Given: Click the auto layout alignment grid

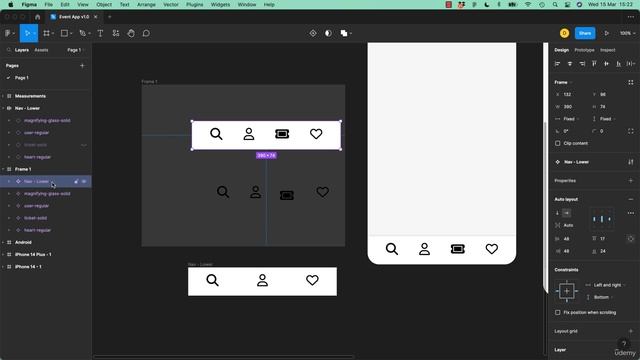Looking at the screenshot, I should (x=602, y=219).
